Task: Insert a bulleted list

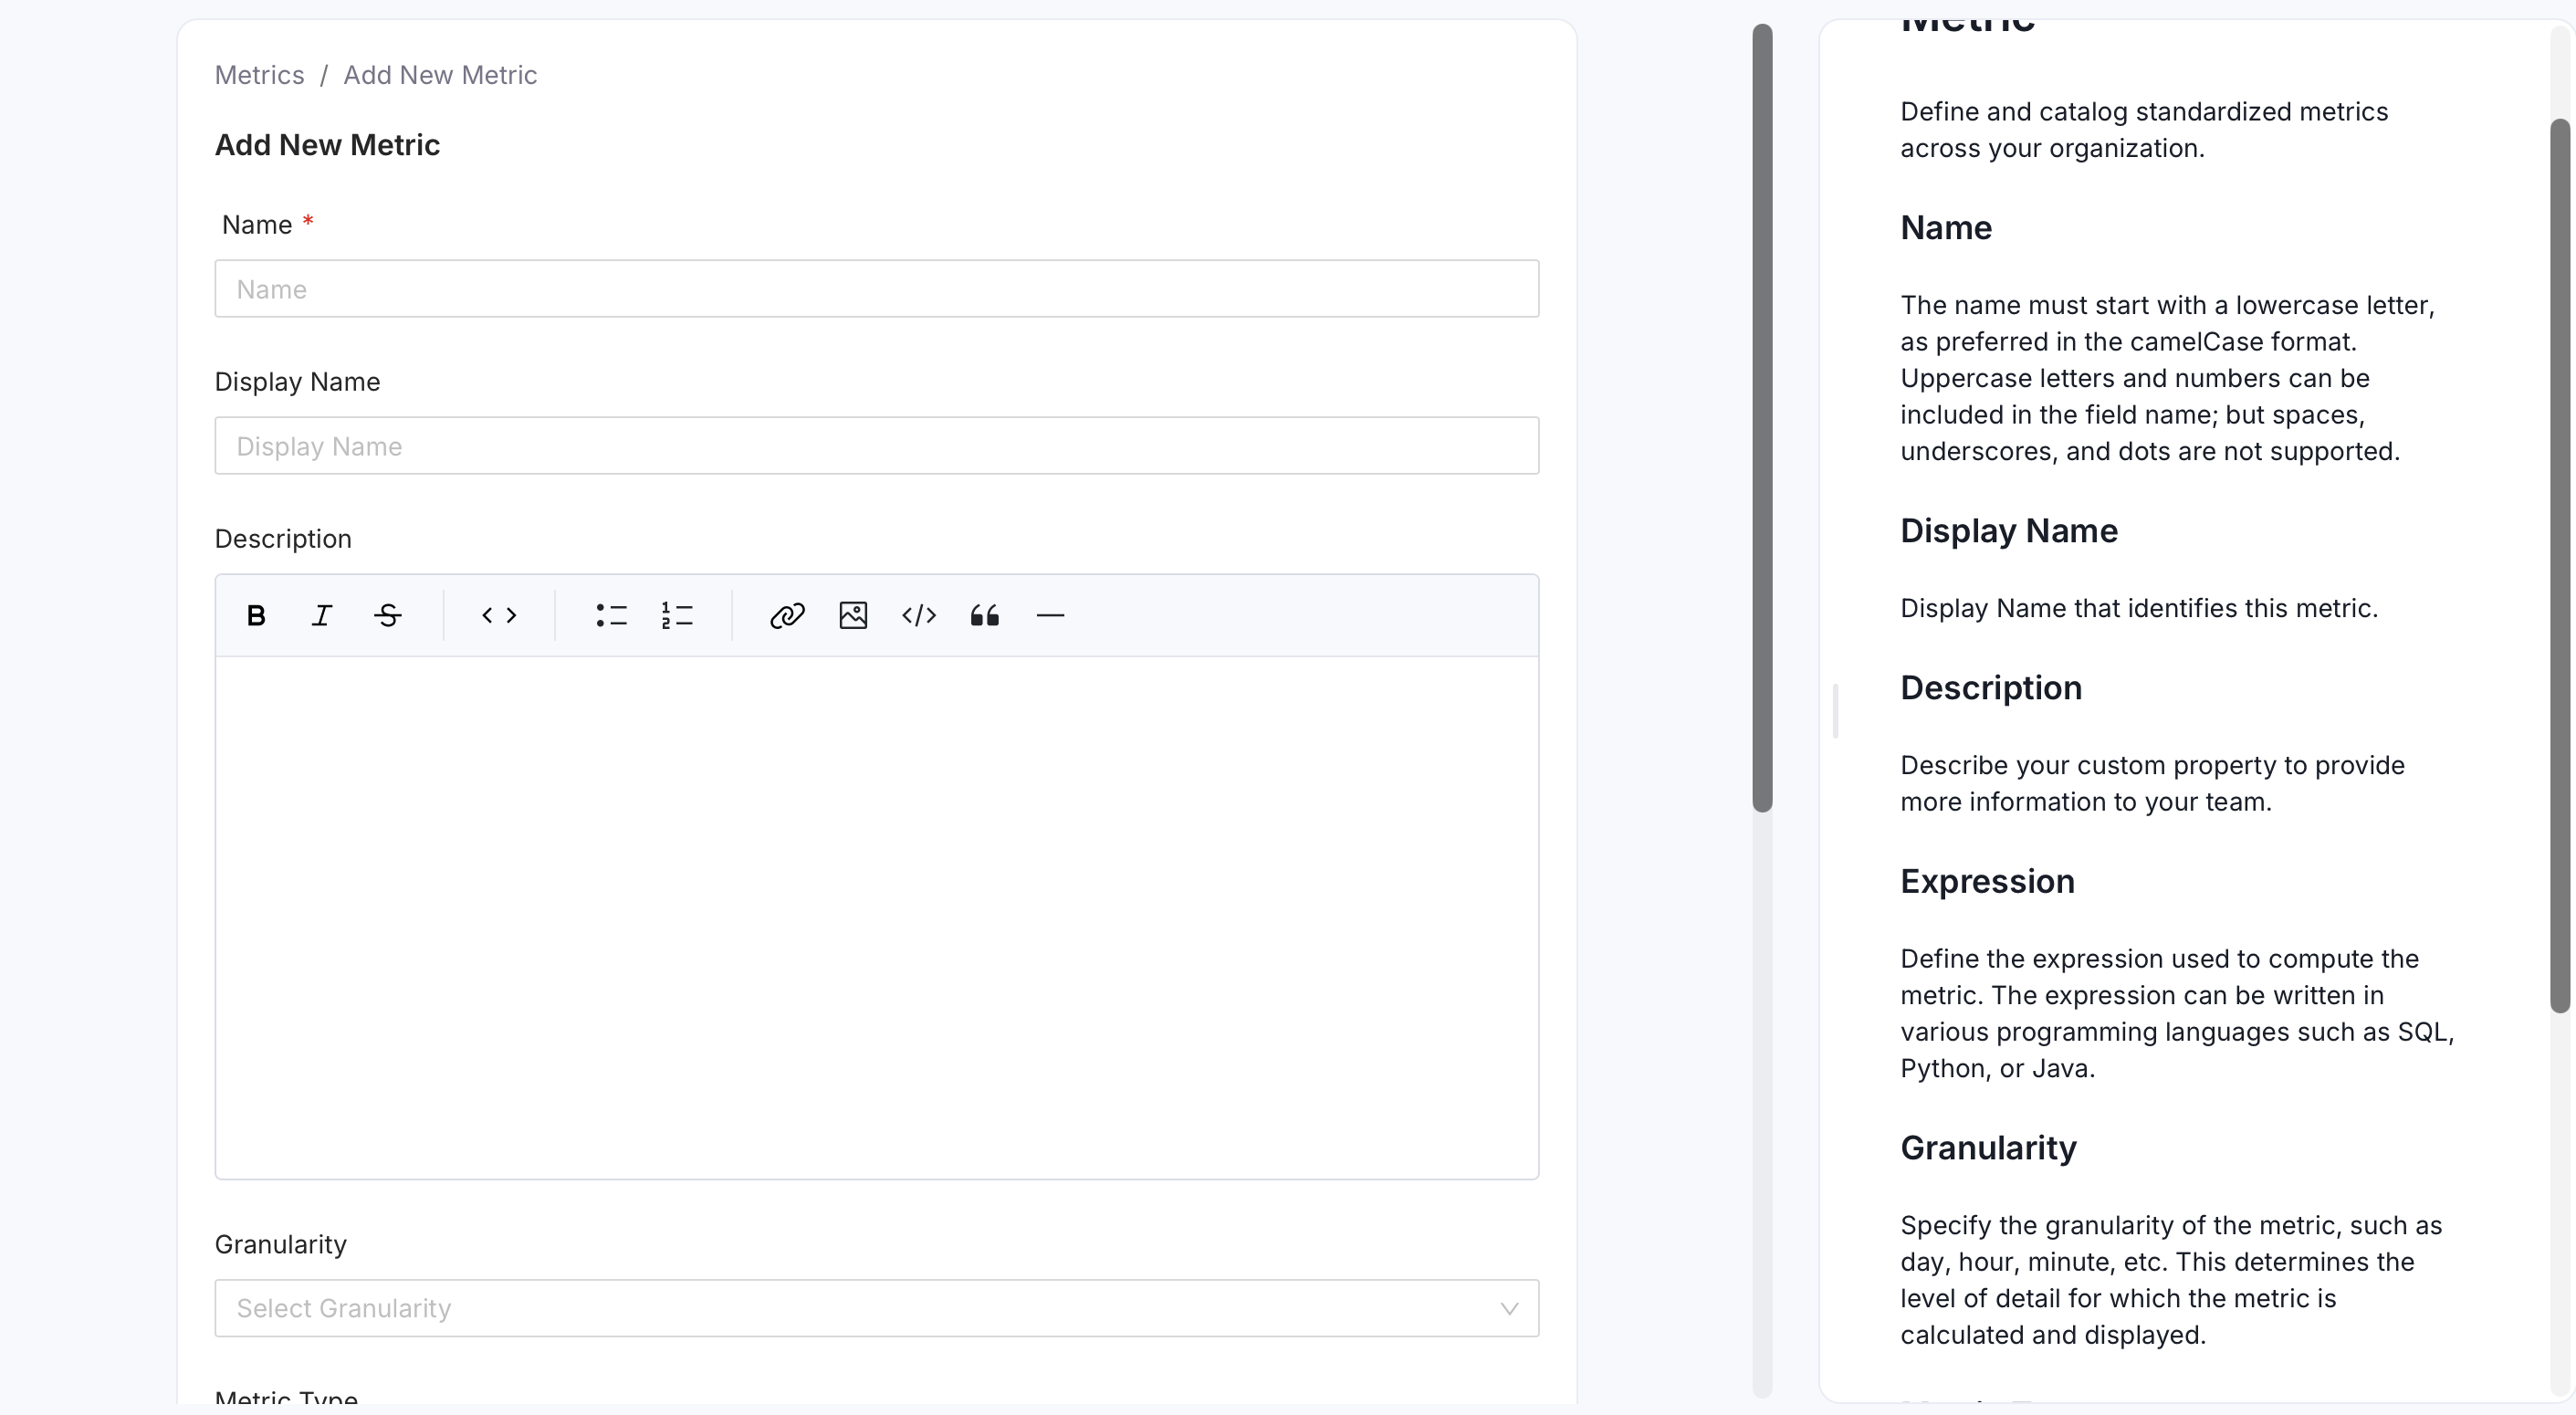Action: tap(611, 615)
